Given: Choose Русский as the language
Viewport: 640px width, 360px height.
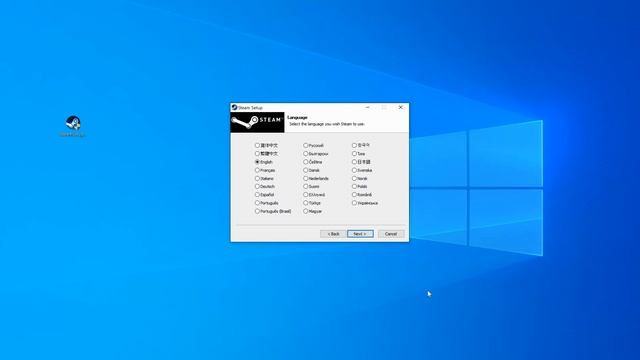Looking at the screenshot, I should point(306,145).
